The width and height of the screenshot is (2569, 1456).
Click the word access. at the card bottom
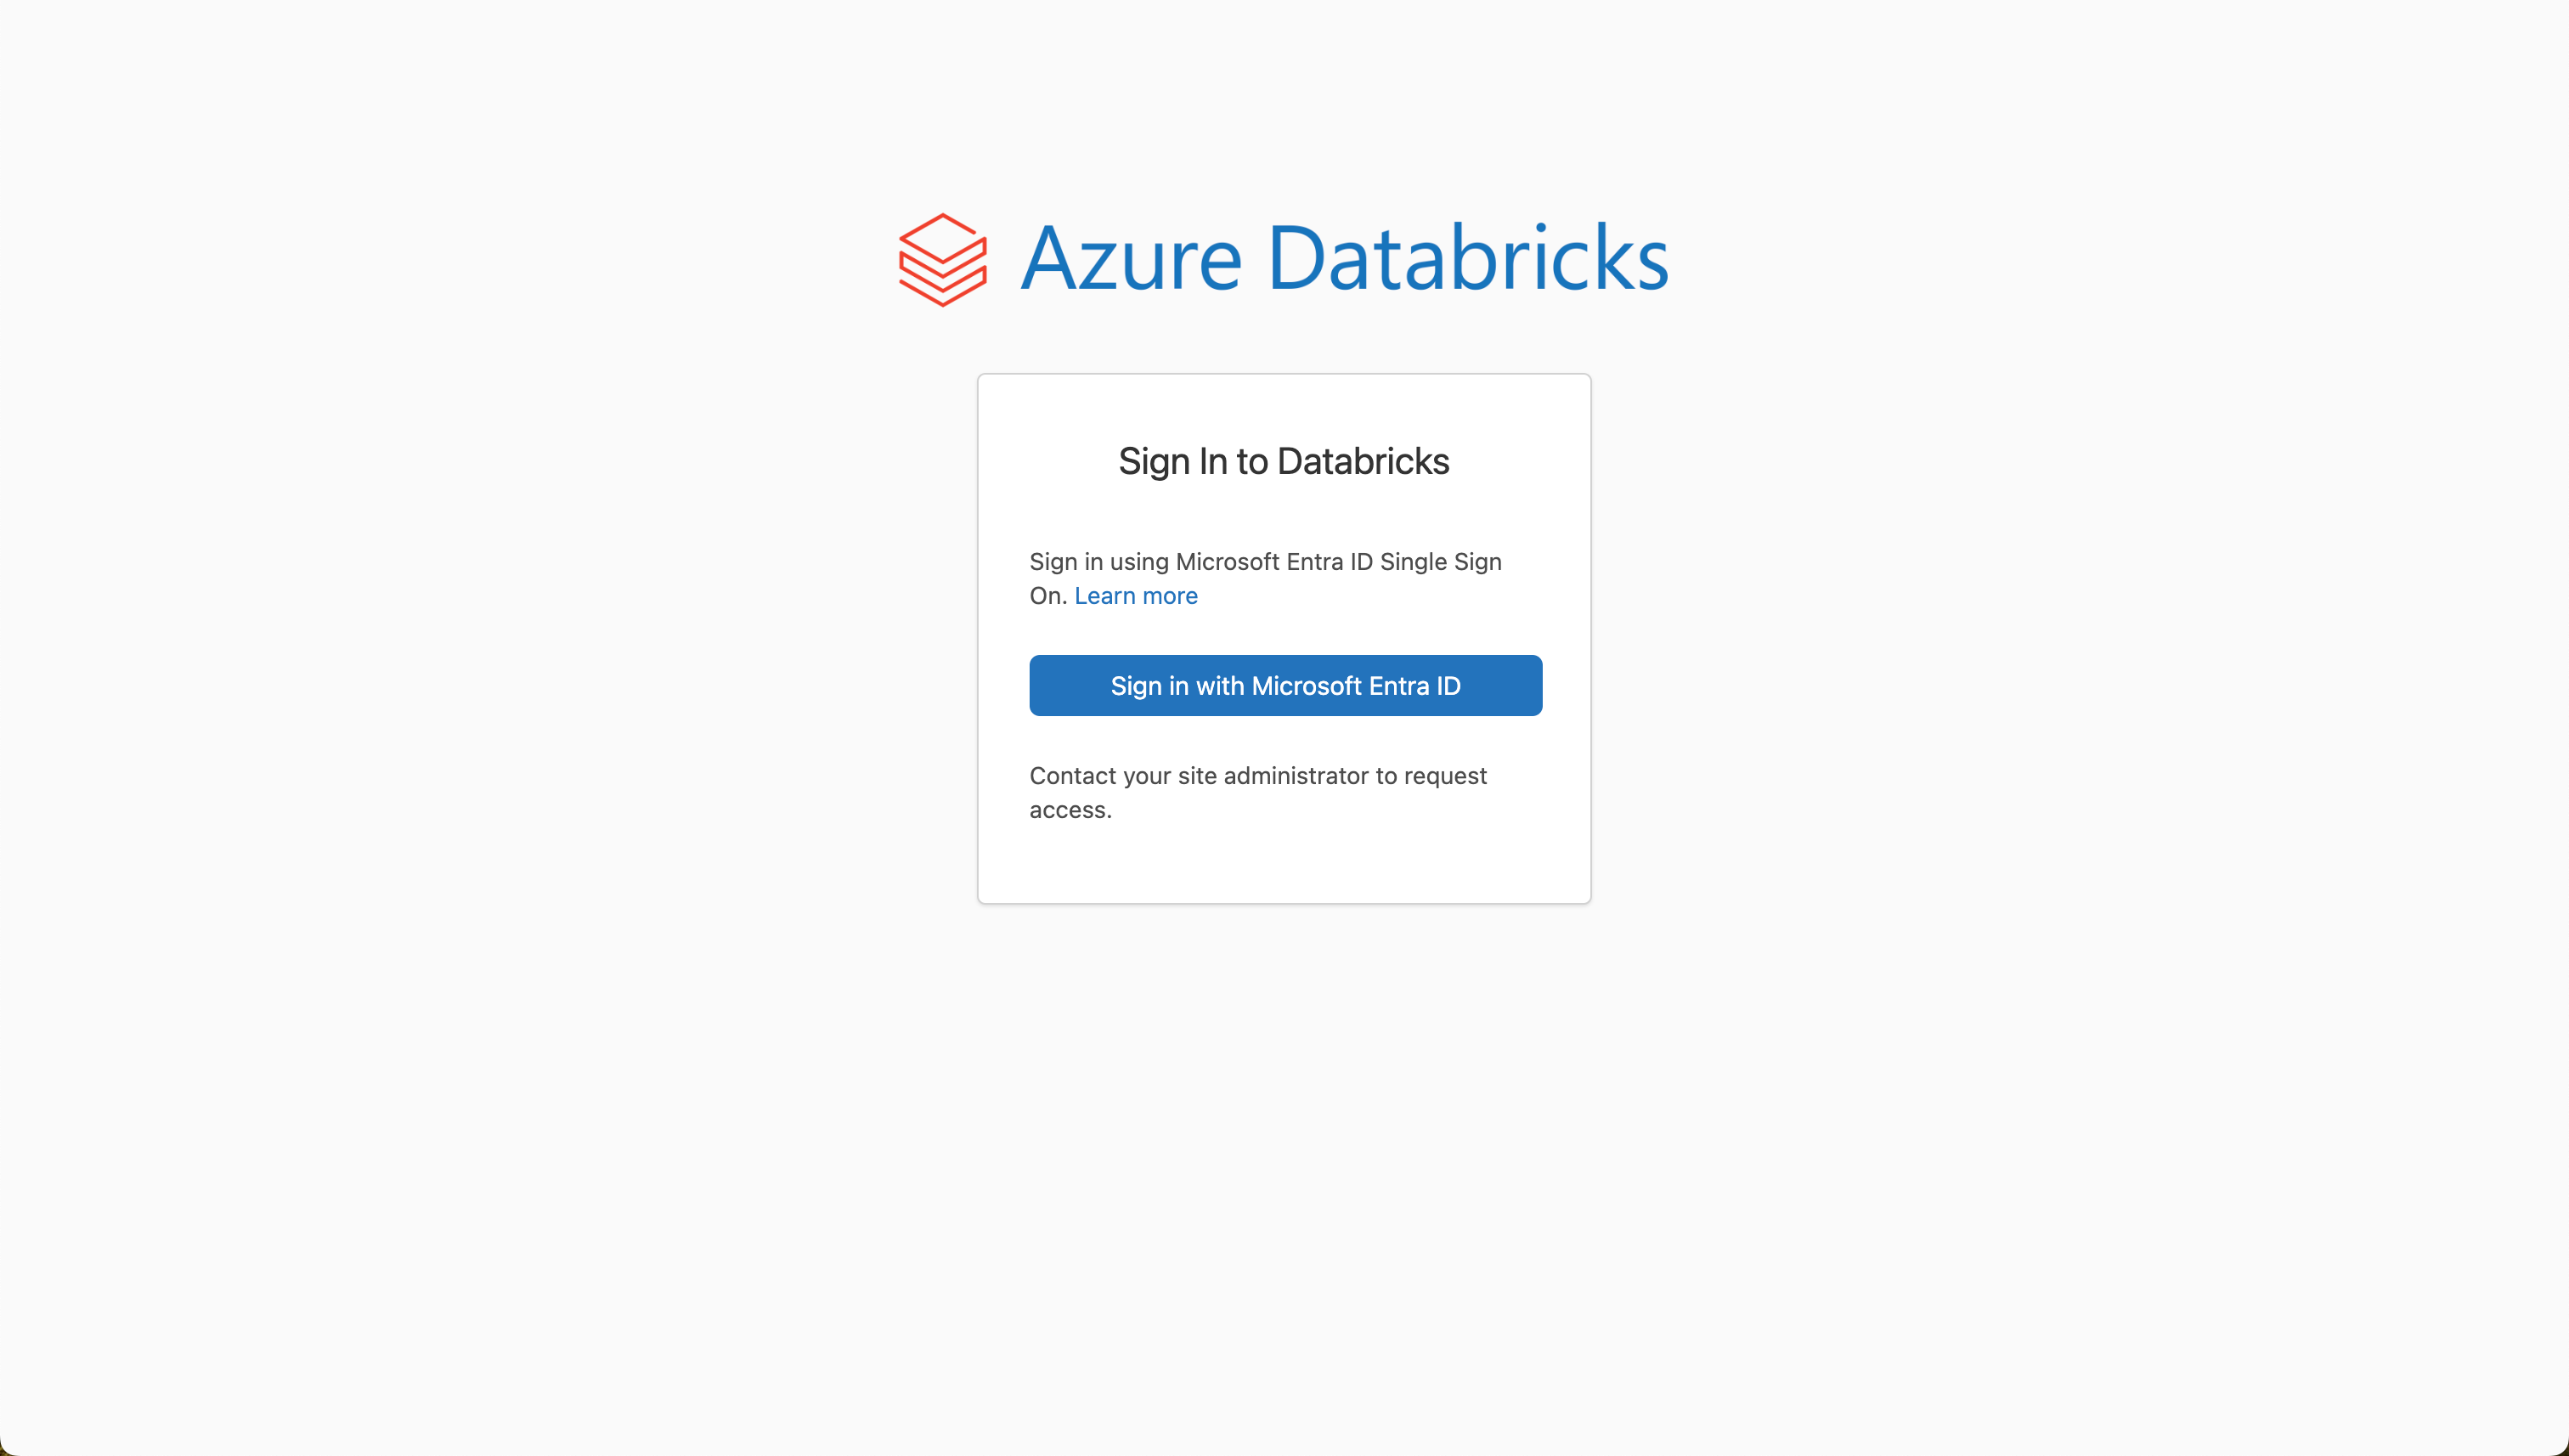point(1070,810)
